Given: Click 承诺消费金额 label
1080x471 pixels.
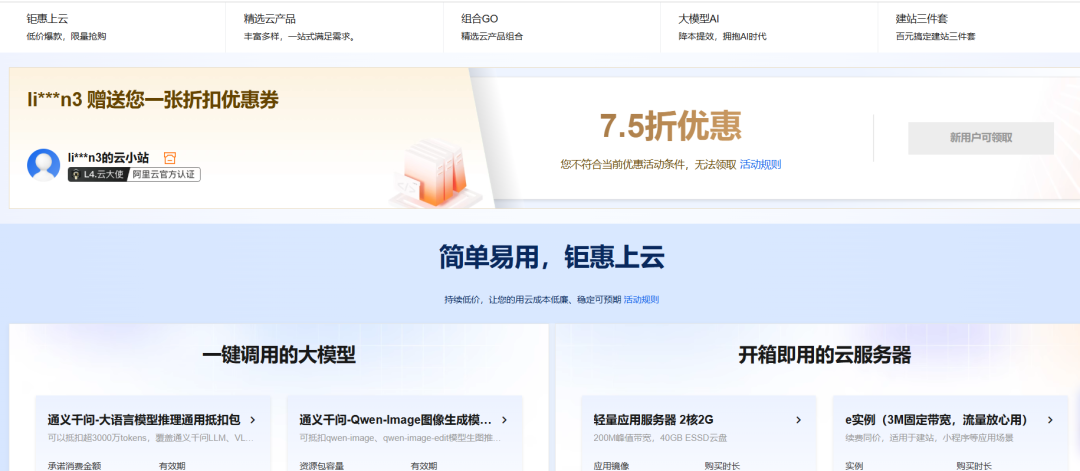Looking at the screenshot, I should click(74, 466).
